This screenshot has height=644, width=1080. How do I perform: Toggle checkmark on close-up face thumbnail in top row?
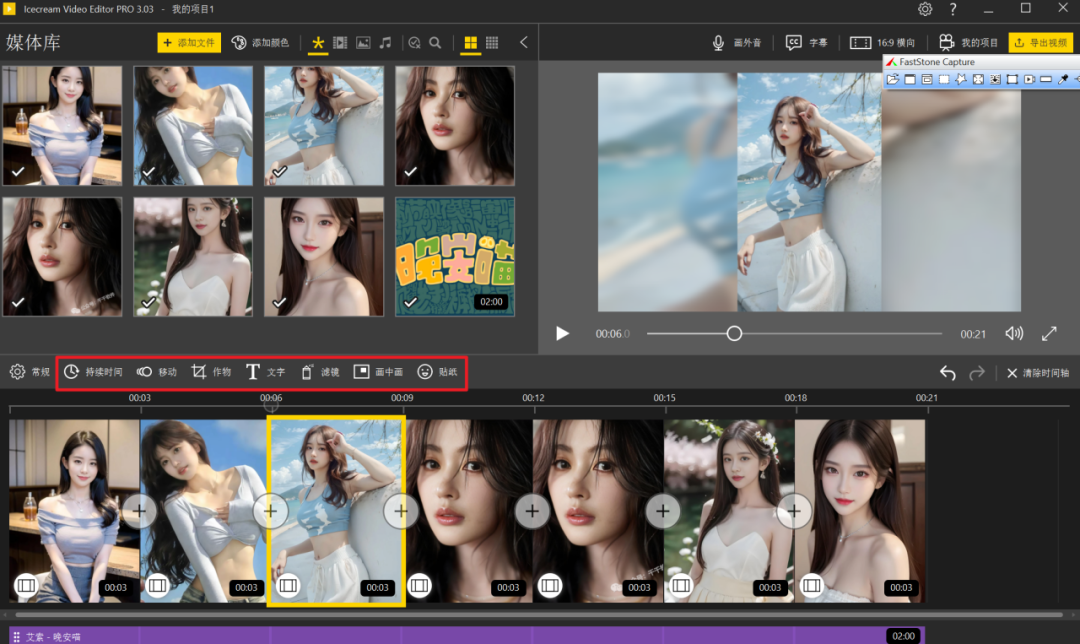tap(411, 172)
